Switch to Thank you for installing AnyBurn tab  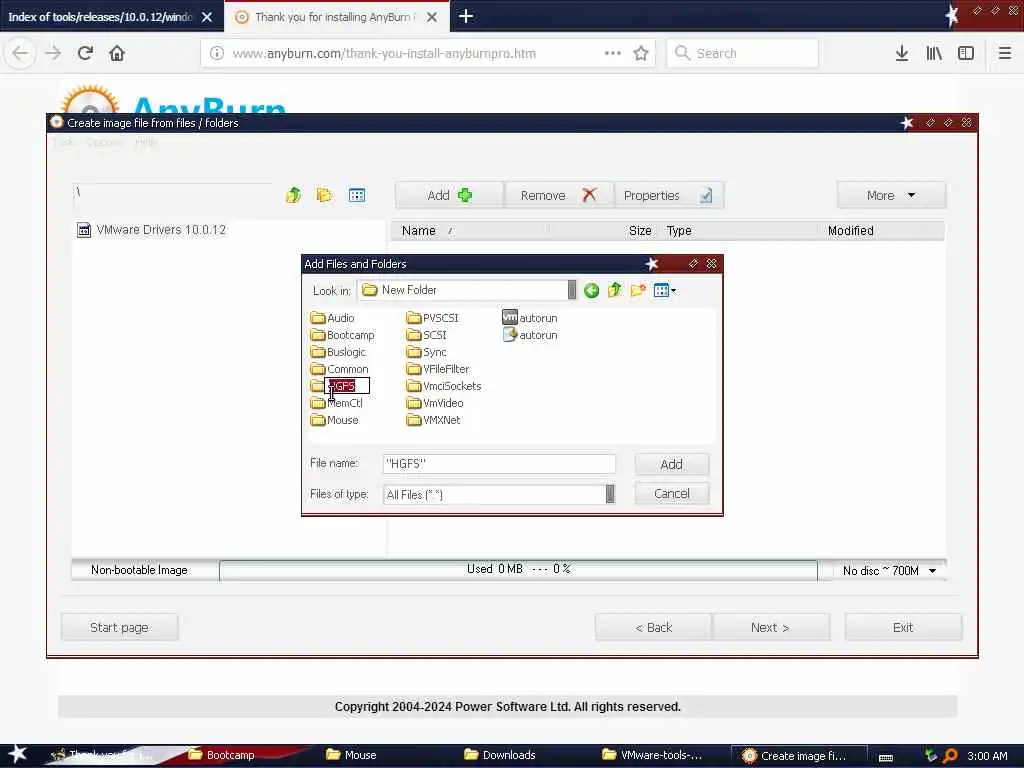(332, 17)
